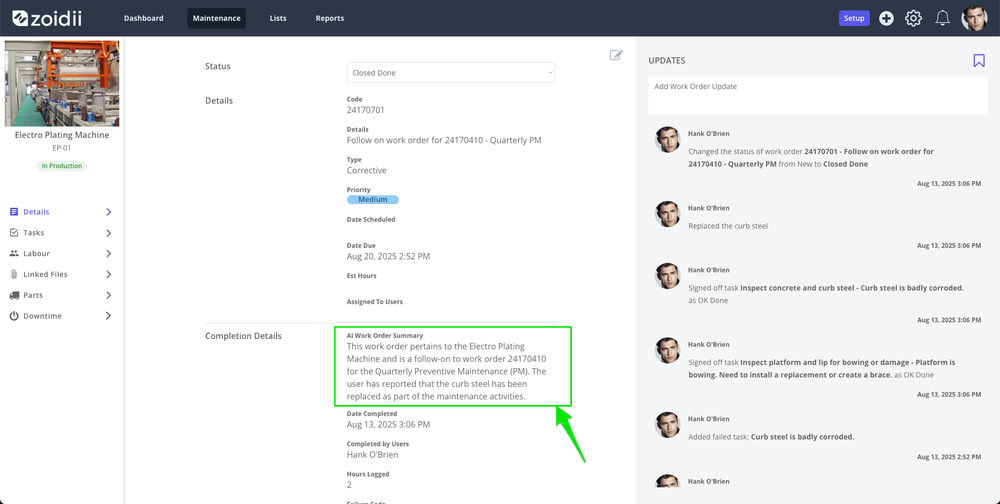Click the AI Work Order Summary text
The height and width of the screenshot is (504, 1000).
coord(447,371)
